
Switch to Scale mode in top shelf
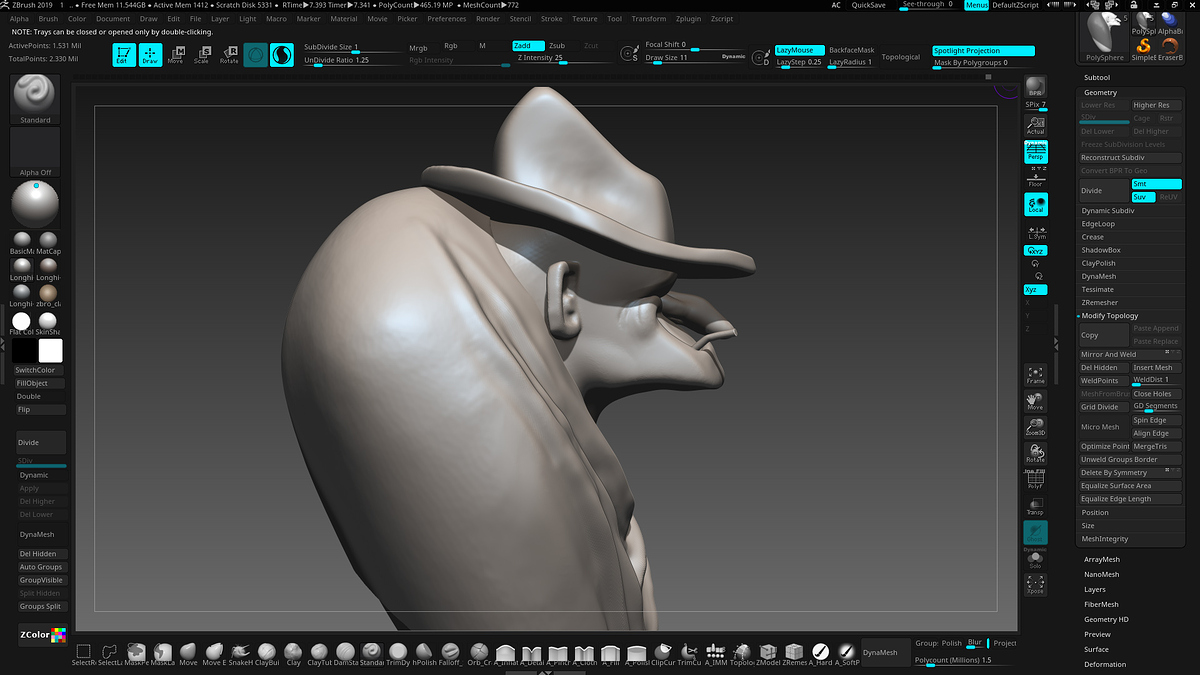202,55
